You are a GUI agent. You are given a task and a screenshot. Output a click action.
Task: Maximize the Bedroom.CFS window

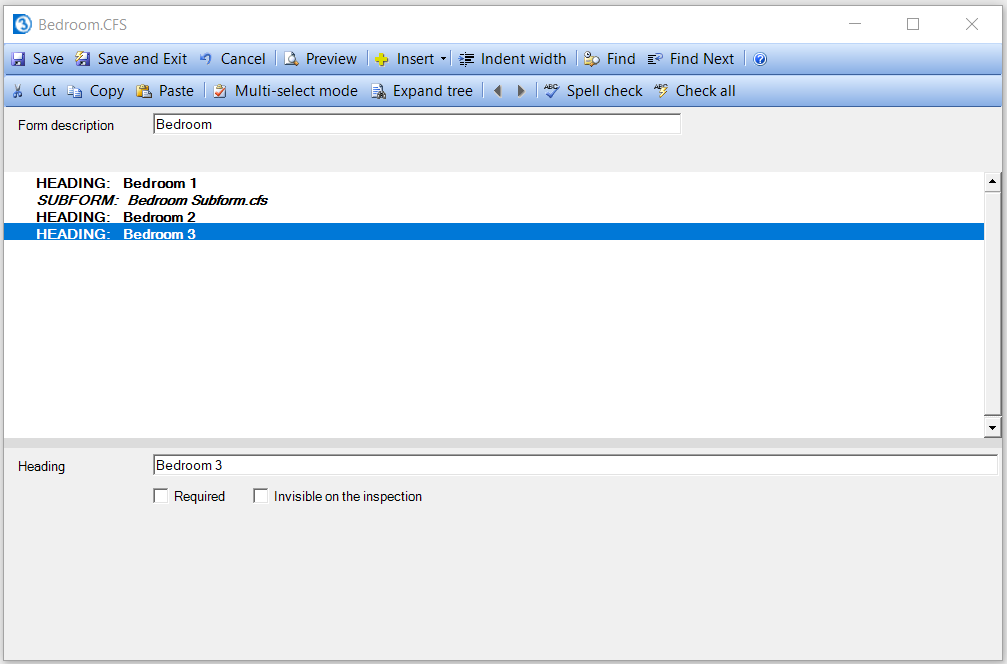(913, 24)
